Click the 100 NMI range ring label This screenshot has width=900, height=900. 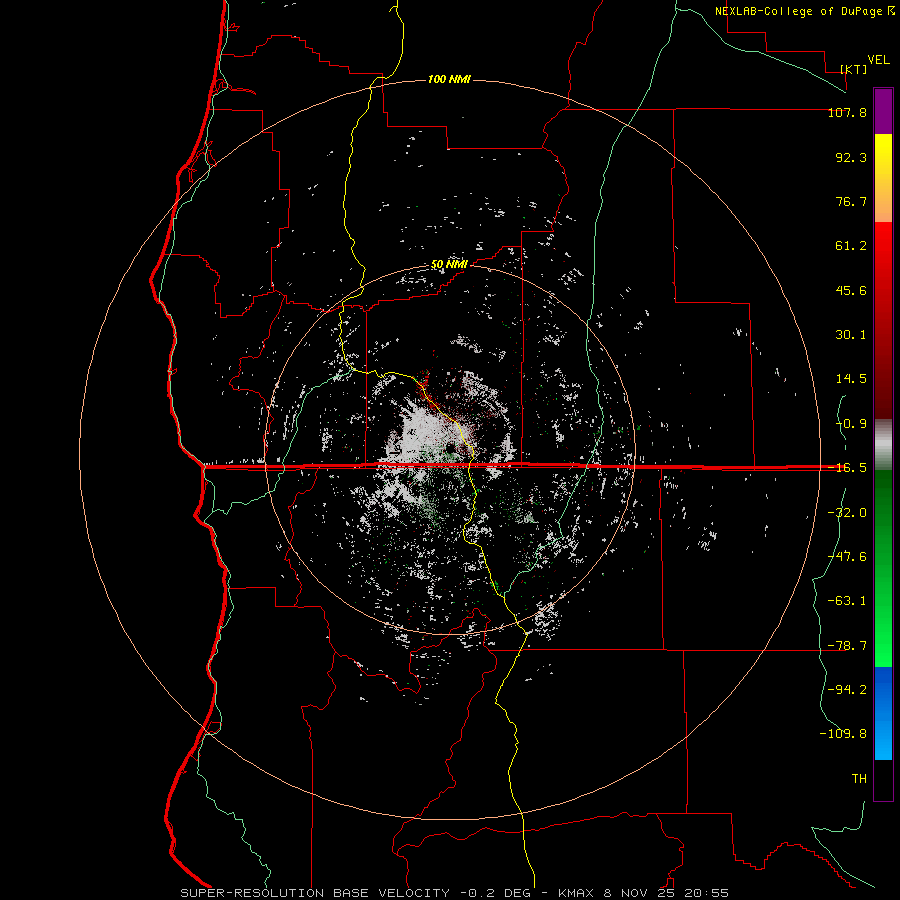[x=449, y=79]
